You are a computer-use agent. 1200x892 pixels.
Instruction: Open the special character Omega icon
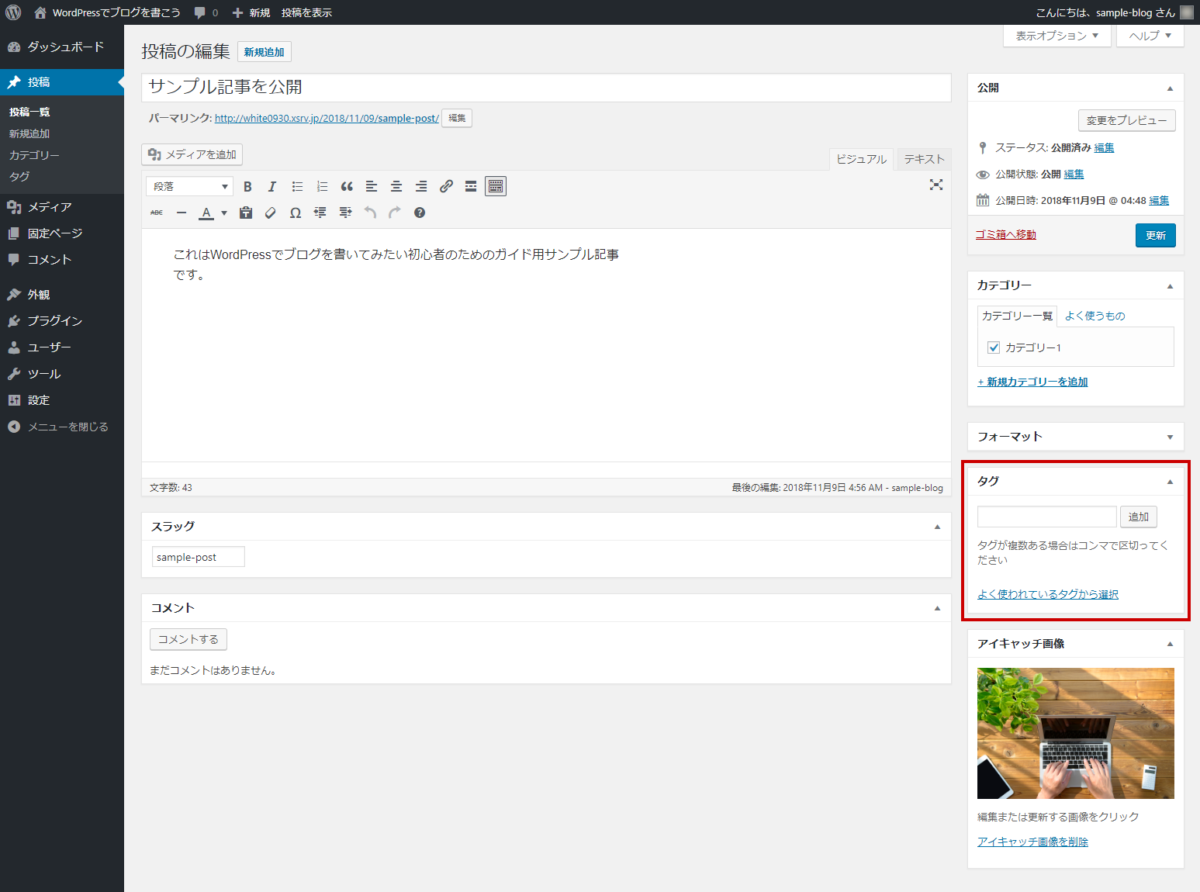[295, 213]
